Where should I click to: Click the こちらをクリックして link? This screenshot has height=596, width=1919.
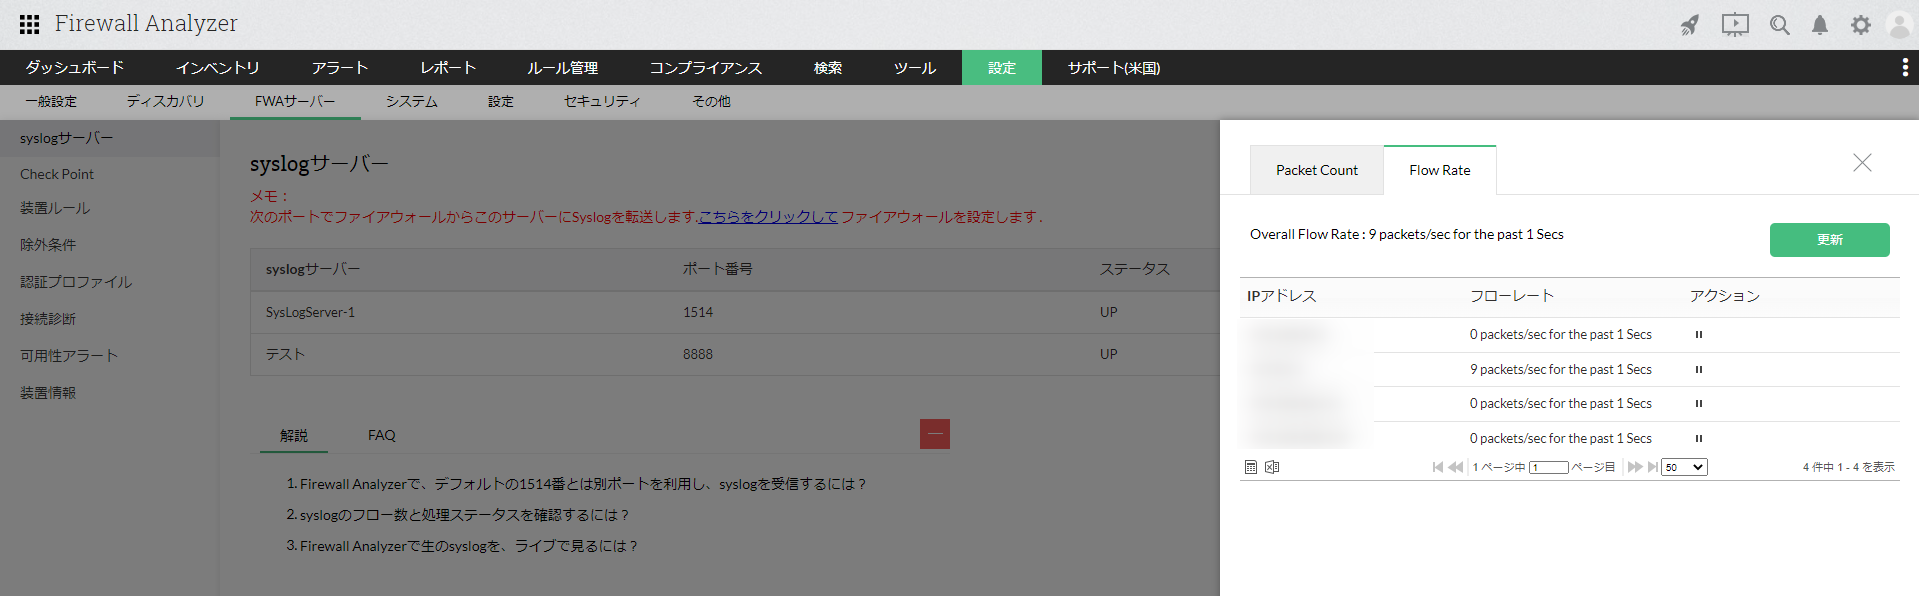pyautogui.click(x=768, y=217)
